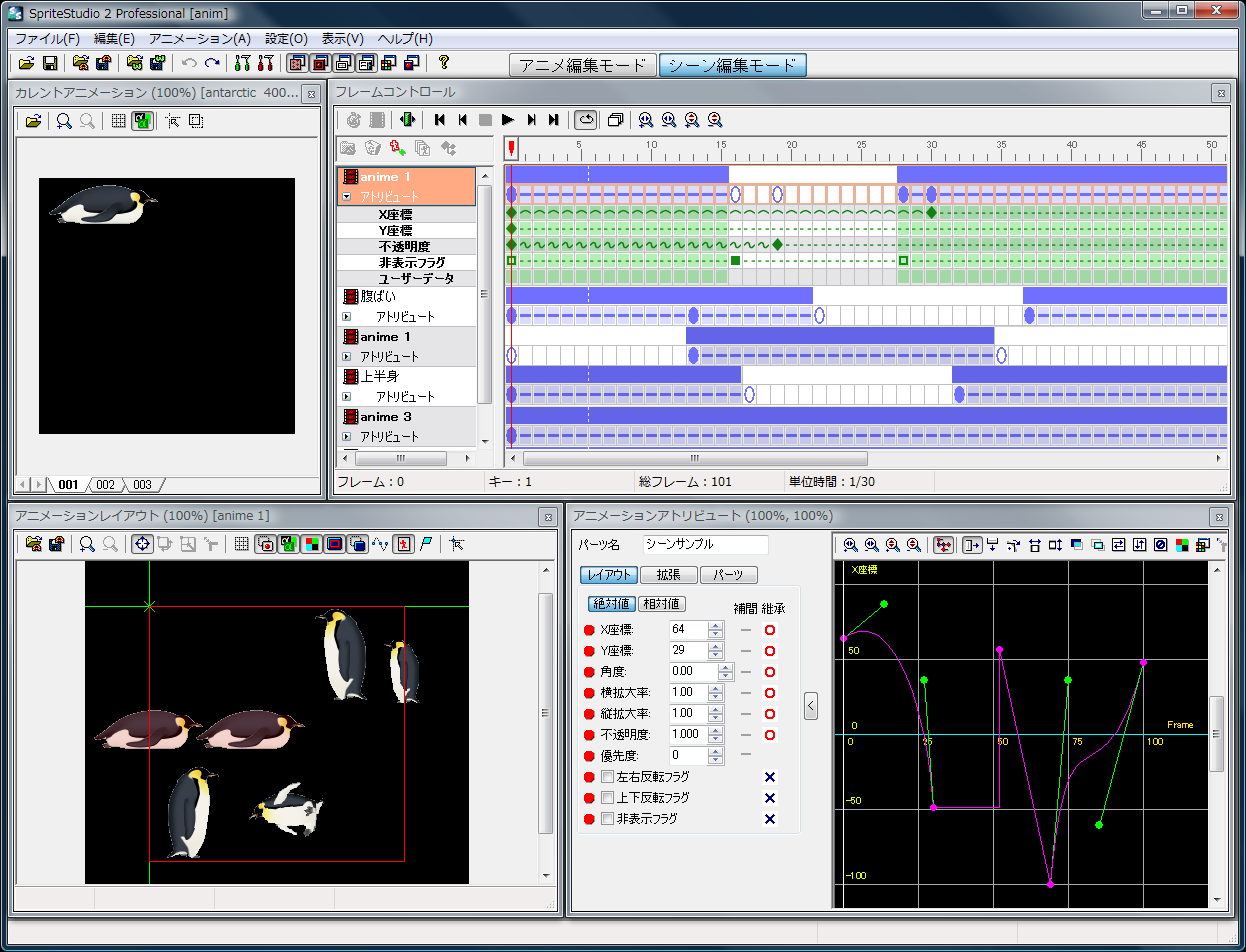Click the play button in Frame Control
Image resolution: width=1246 pixels, height=952 pixels.
click(x=508, y=120)
